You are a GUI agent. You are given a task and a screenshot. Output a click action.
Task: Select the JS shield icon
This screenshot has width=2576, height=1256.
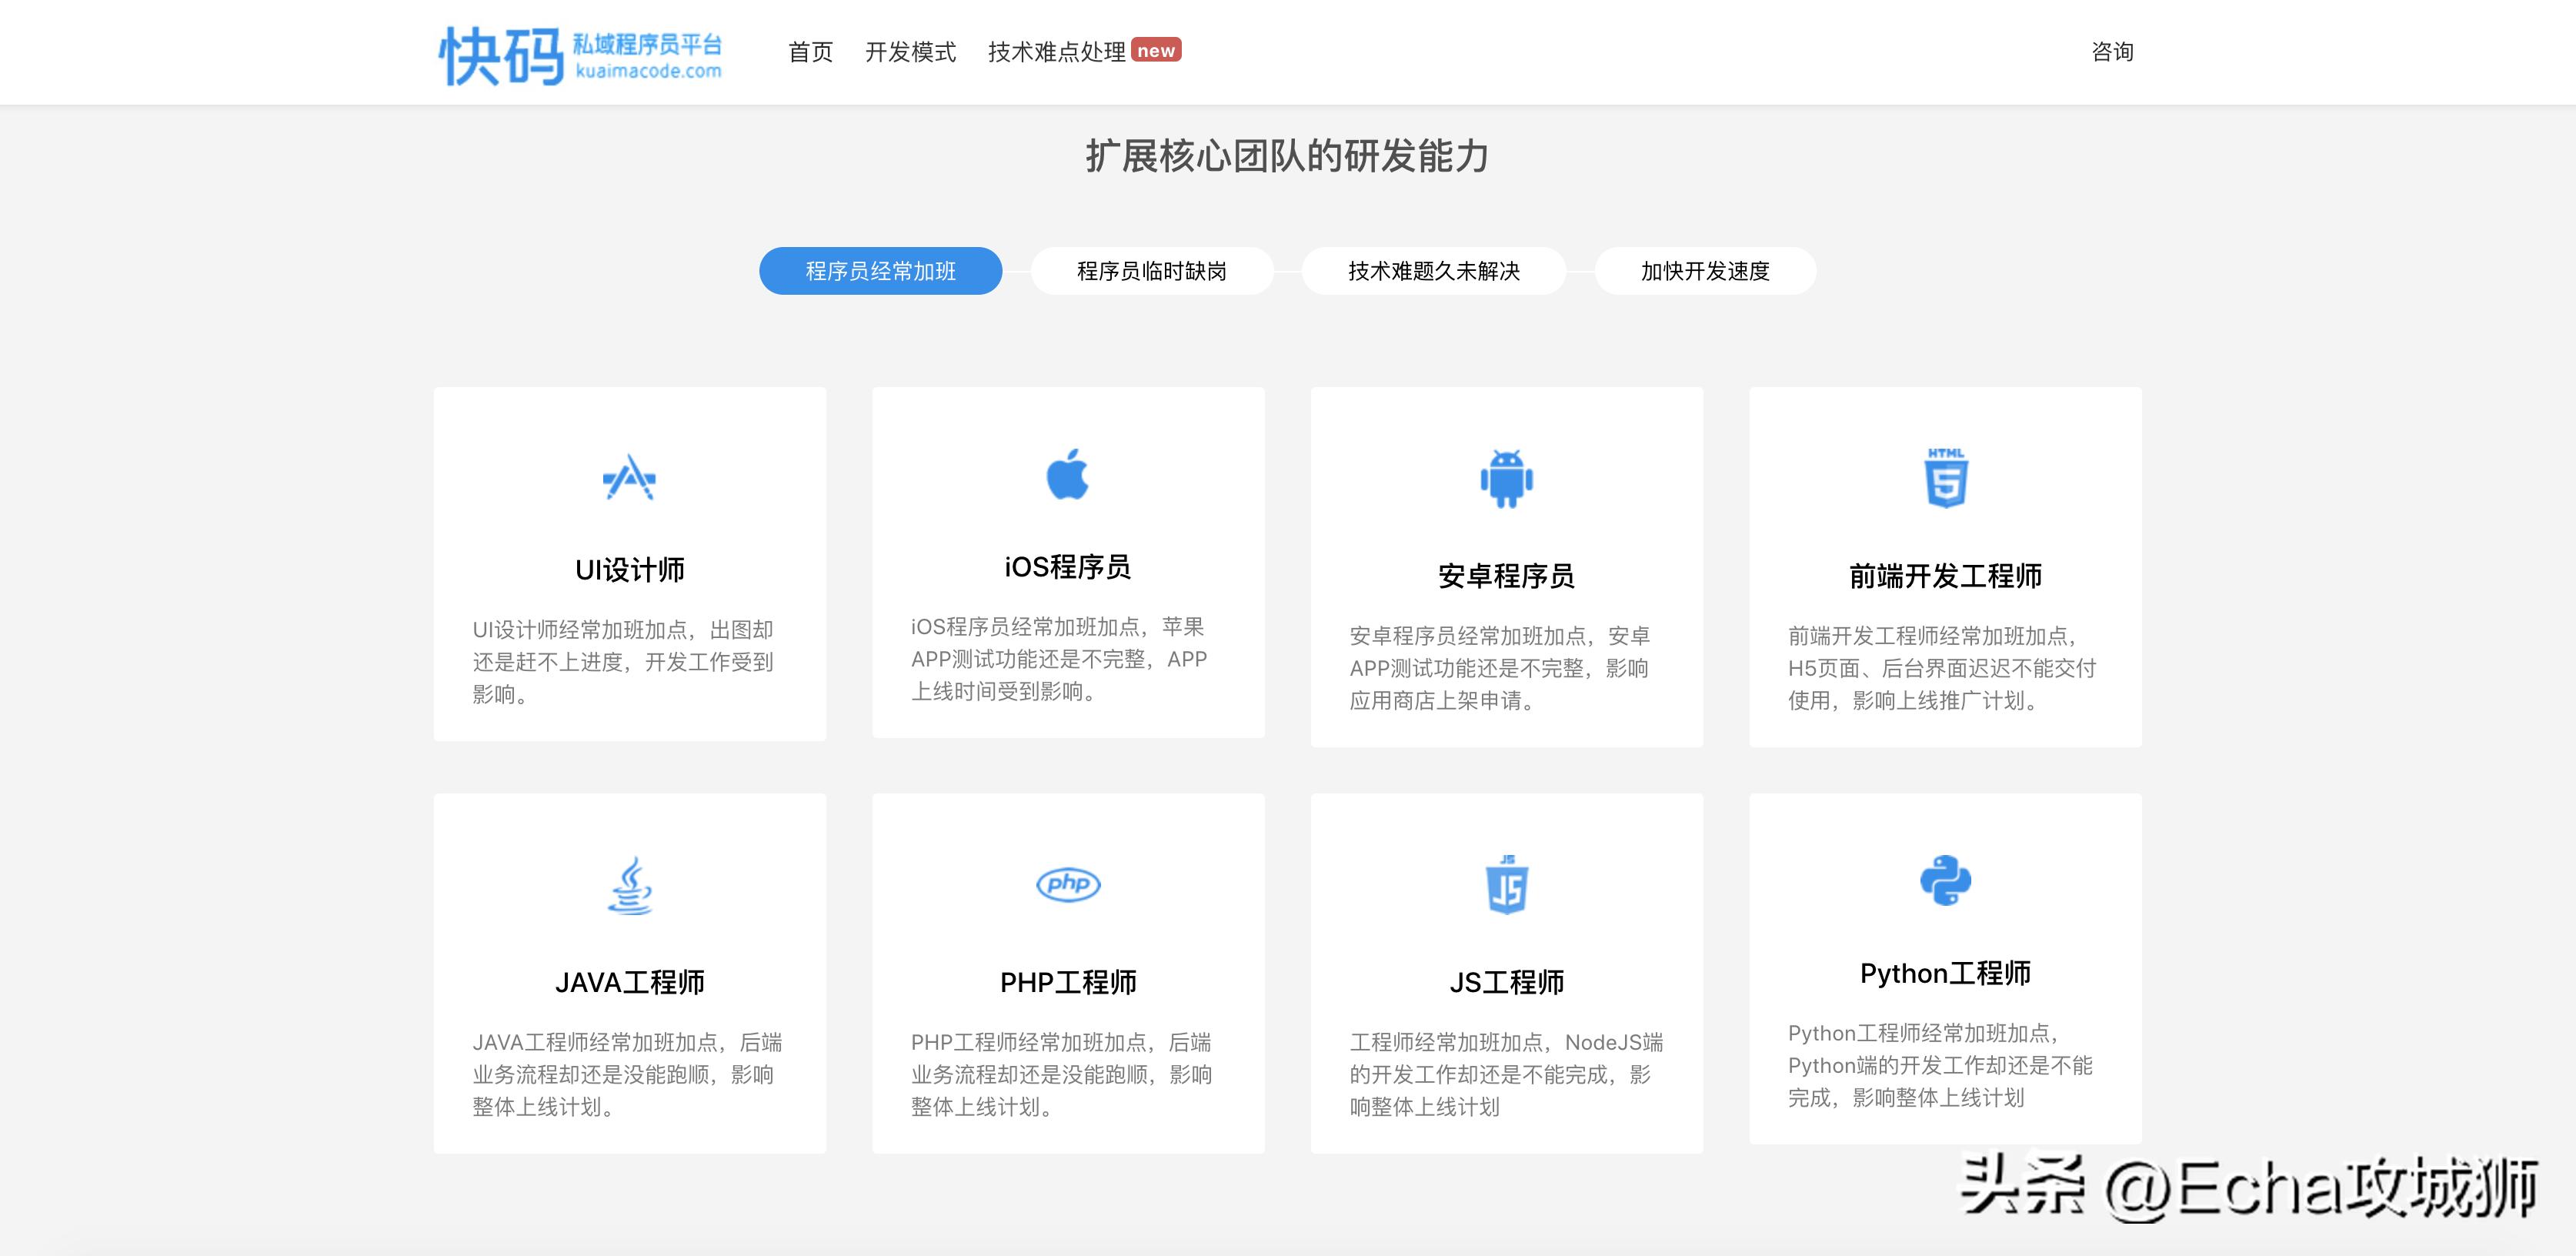pos(1505,884)
